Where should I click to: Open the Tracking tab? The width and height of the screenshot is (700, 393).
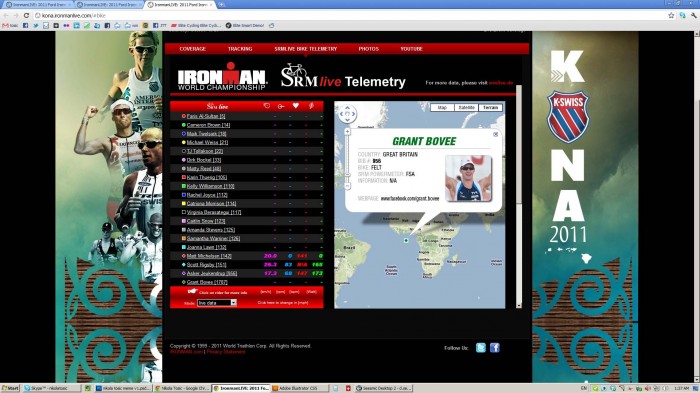[x=240, y=49]
